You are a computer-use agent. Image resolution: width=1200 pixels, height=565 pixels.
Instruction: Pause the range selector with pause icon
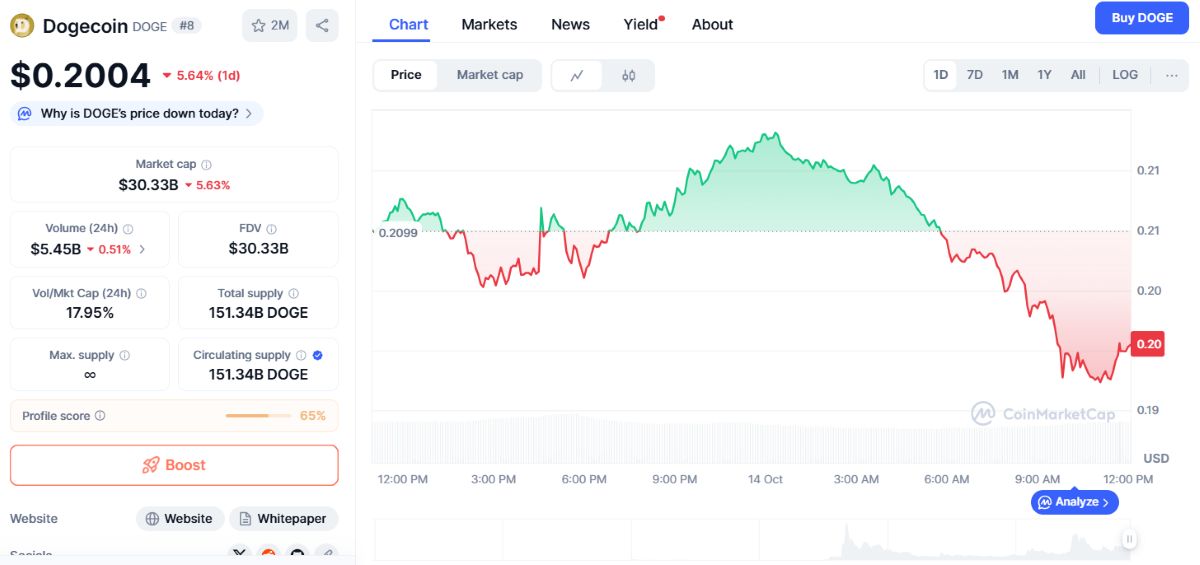click(x=1129, y=539)
